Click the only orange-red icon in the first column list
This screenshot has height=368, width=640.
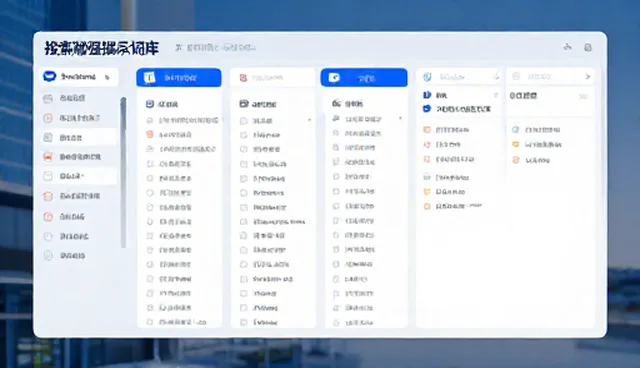click(x=150, y=134)
